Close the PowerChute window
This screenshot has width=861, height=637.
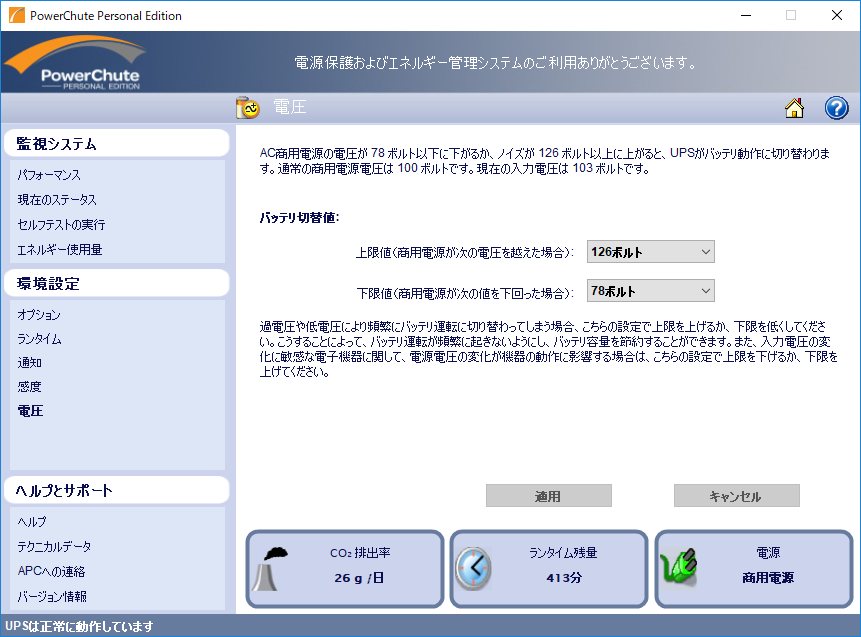pyautogui.click(x=837, y=15)
